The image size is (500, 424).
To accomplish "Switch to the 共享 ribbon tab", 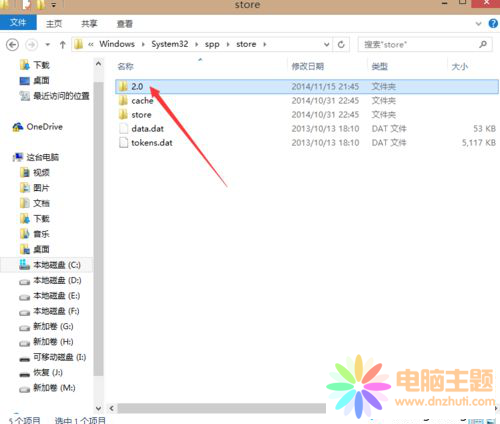I will 89,24.
